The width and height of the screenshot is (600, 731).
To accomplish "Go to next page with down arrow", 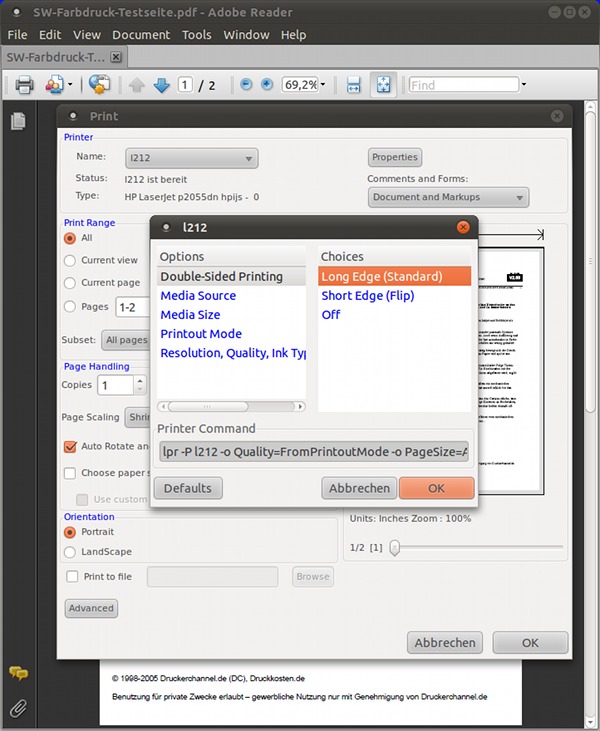I will (161, 85).
